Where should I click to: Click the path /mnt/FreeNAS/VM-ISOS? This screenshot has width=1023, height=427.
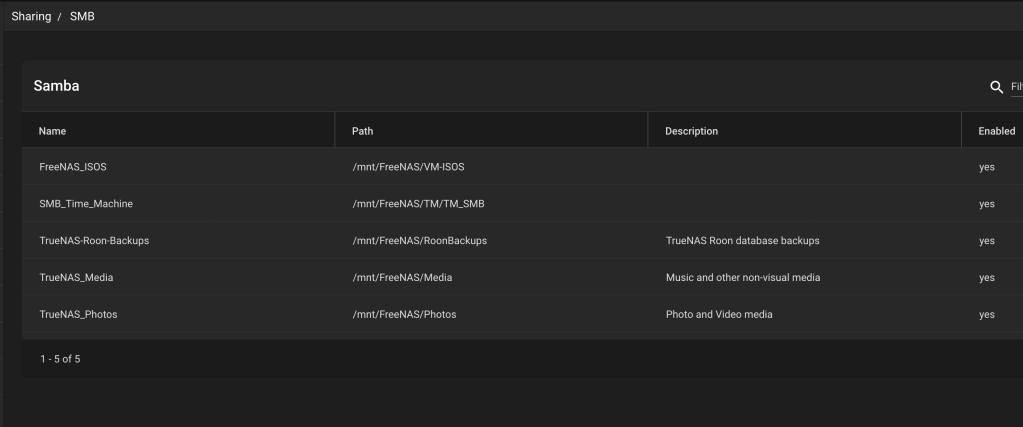tap(408, 167)
